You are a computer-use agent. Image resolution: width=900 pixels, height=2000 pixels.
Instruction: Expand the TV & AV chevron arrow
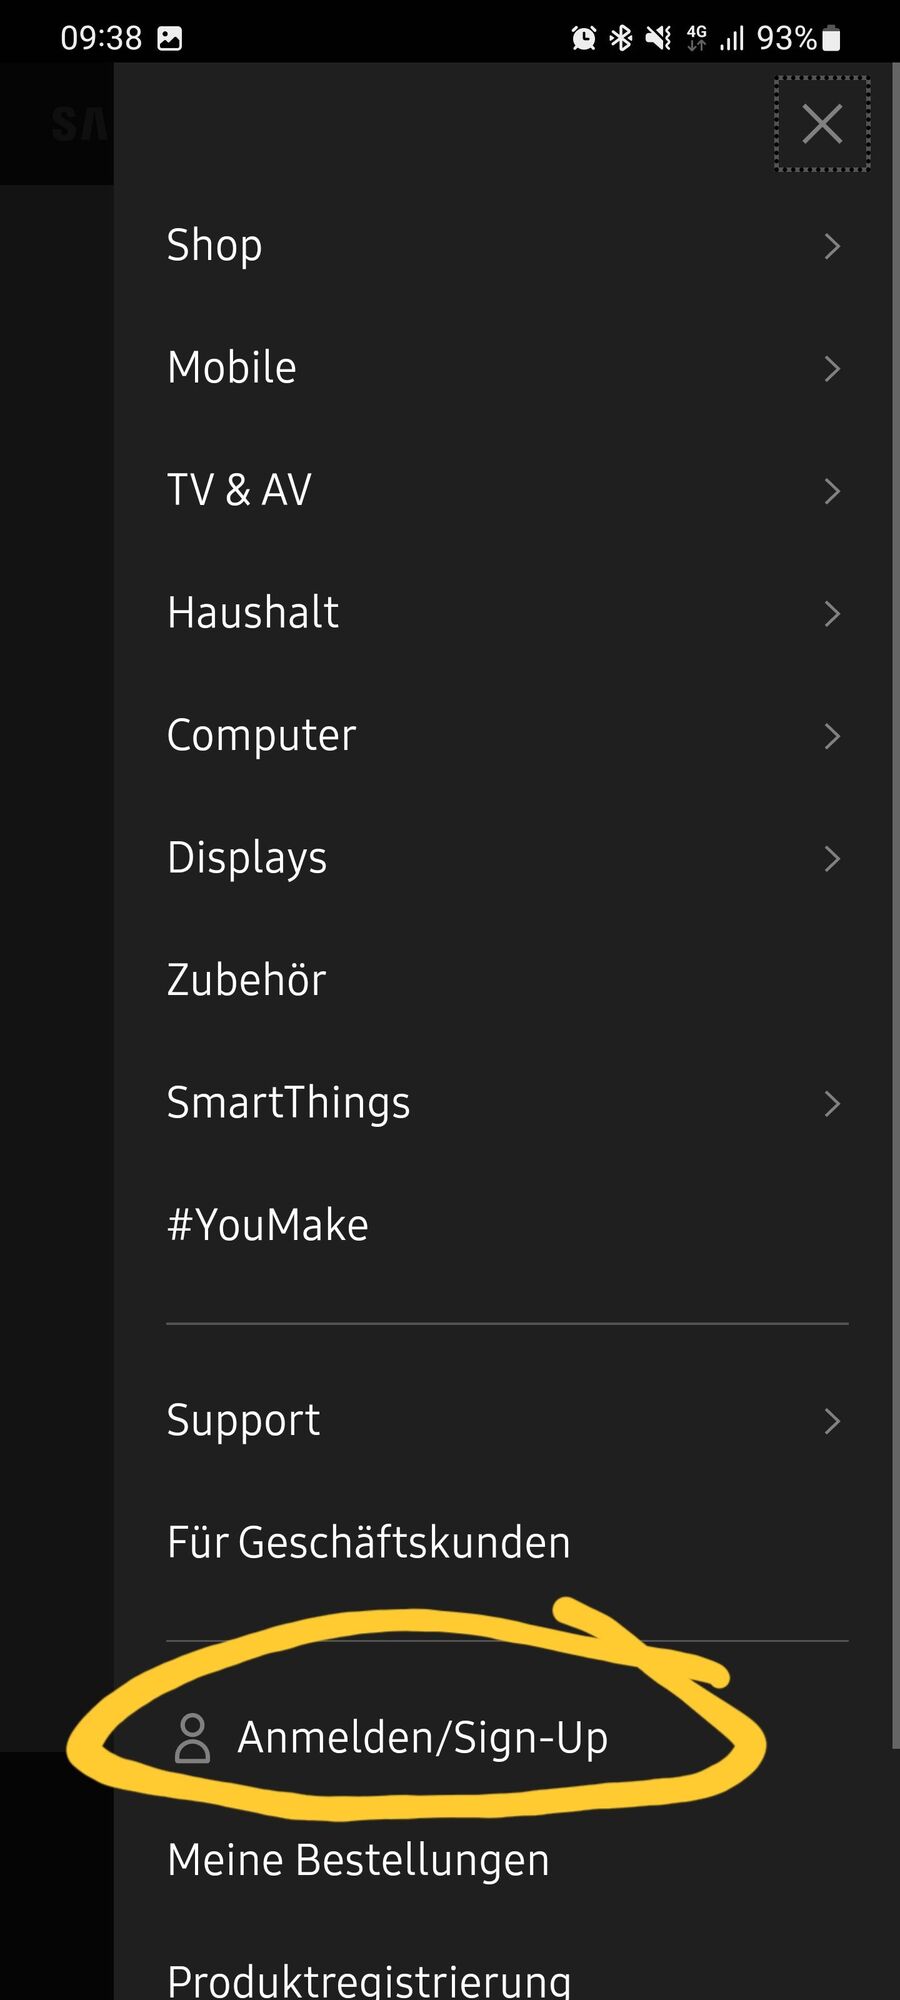[832, 491]
